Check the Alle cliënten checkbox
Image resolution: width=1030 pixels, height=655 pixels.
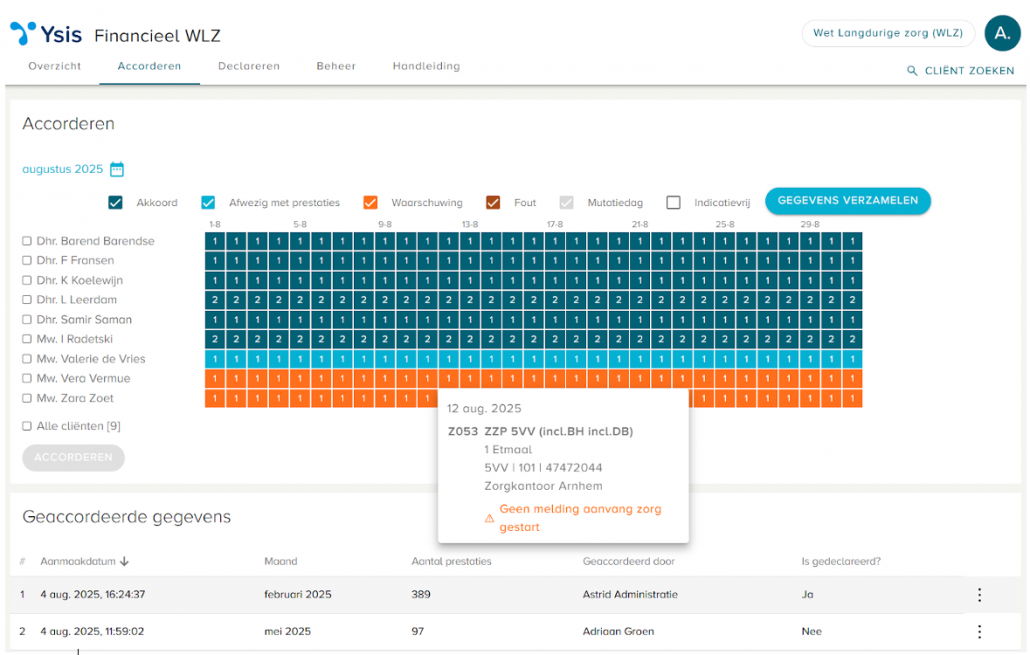[x=27, y=426]
